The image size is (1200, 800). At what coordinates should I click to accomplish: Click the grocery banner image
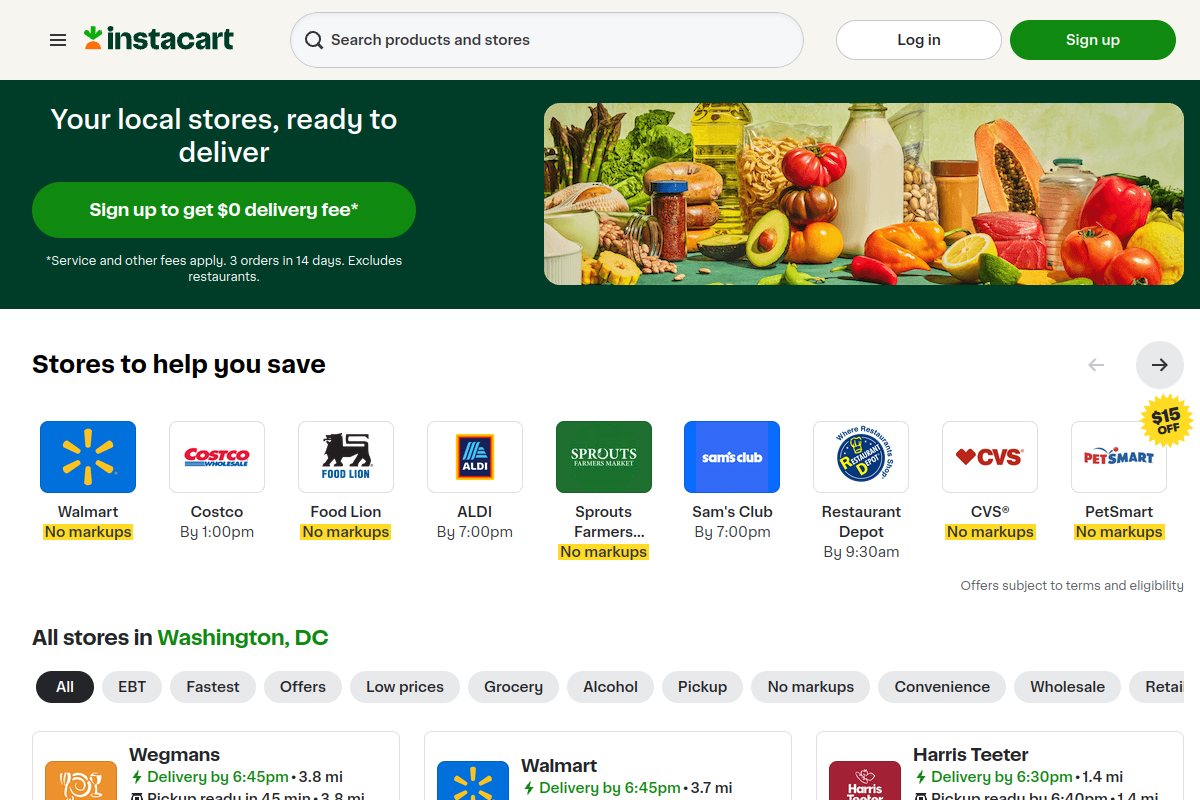[x=864, y=194]
